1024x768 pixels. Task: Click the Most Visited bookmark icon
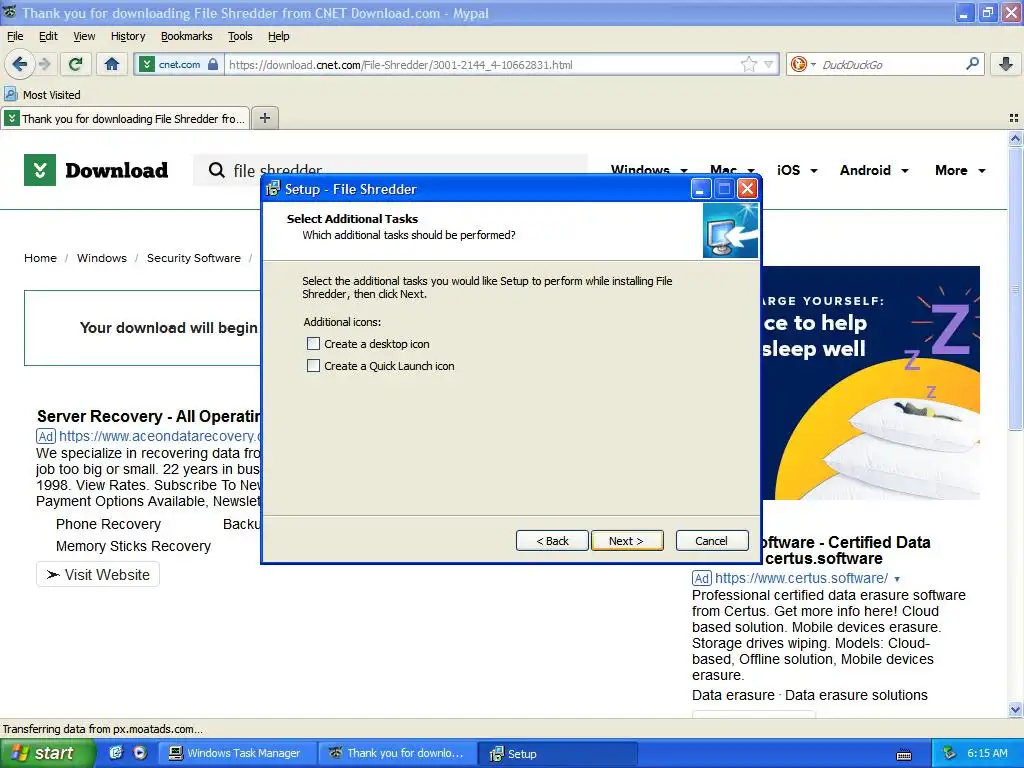tap(10, 95)
